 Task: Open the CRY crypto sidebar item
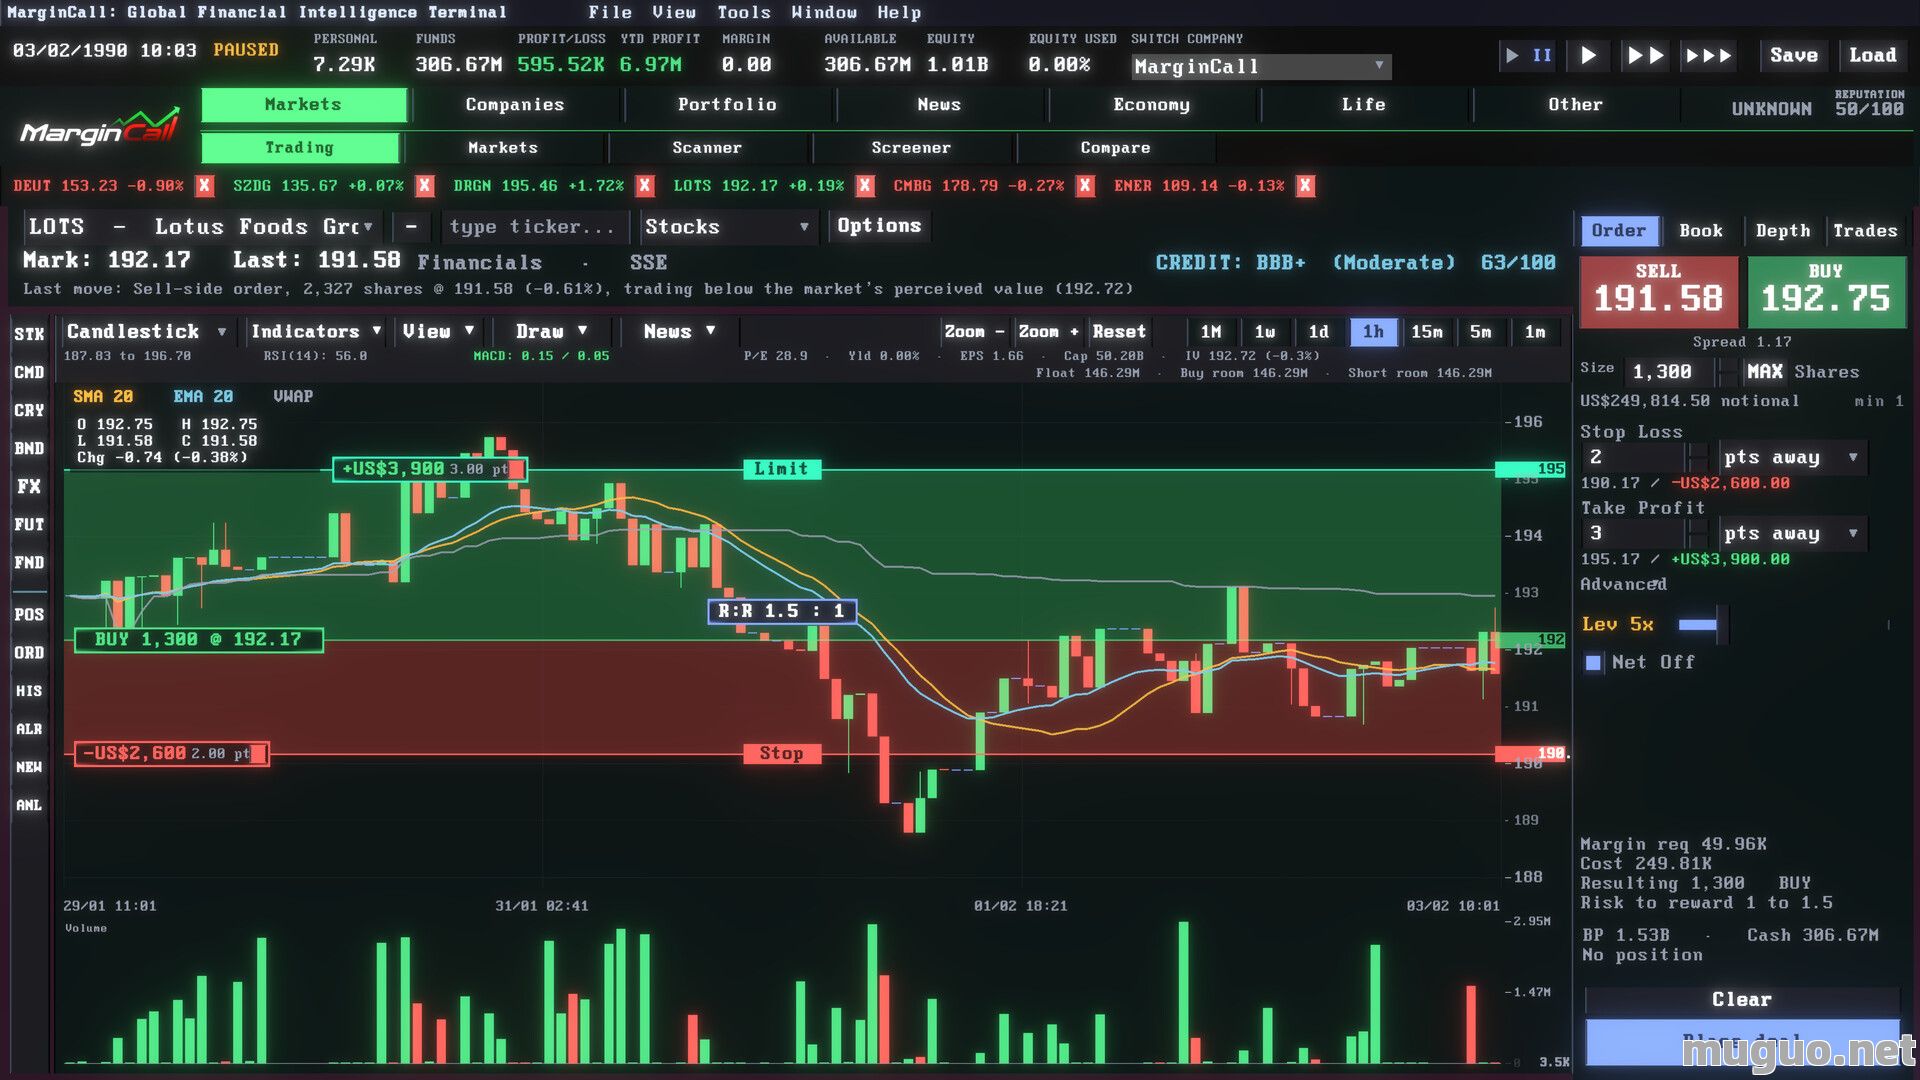coord(29,410)
